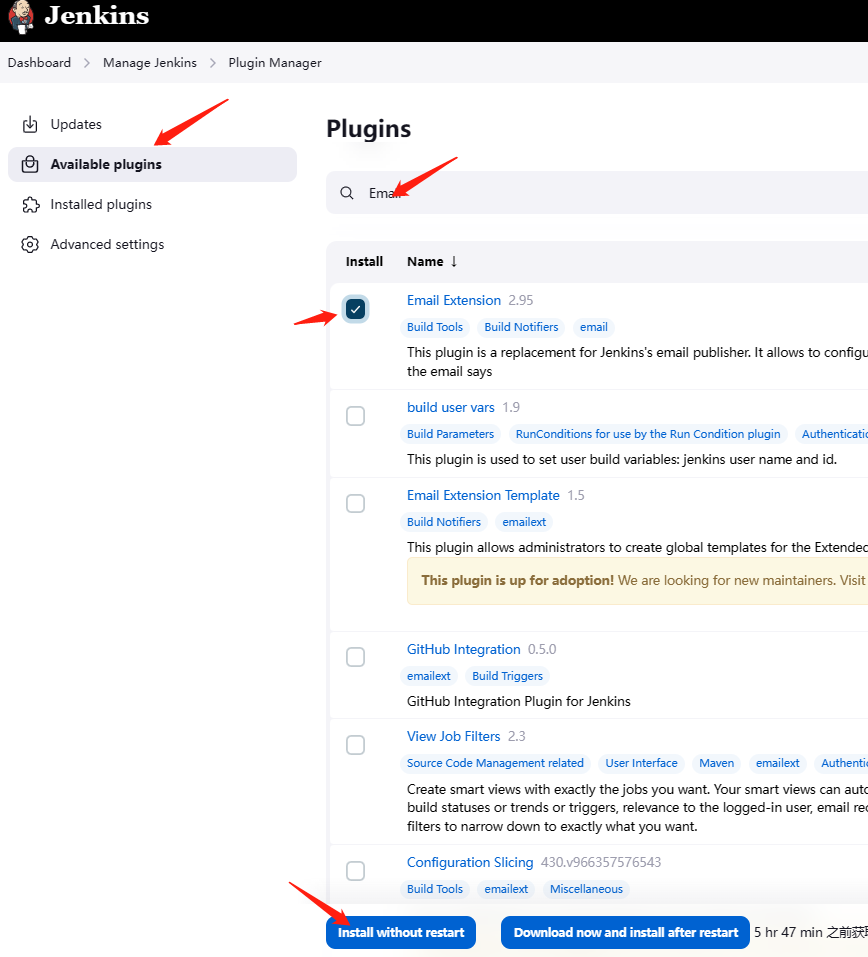Sort plugins by the Name column header
This screenshot has width=868, height=957.
432,261
